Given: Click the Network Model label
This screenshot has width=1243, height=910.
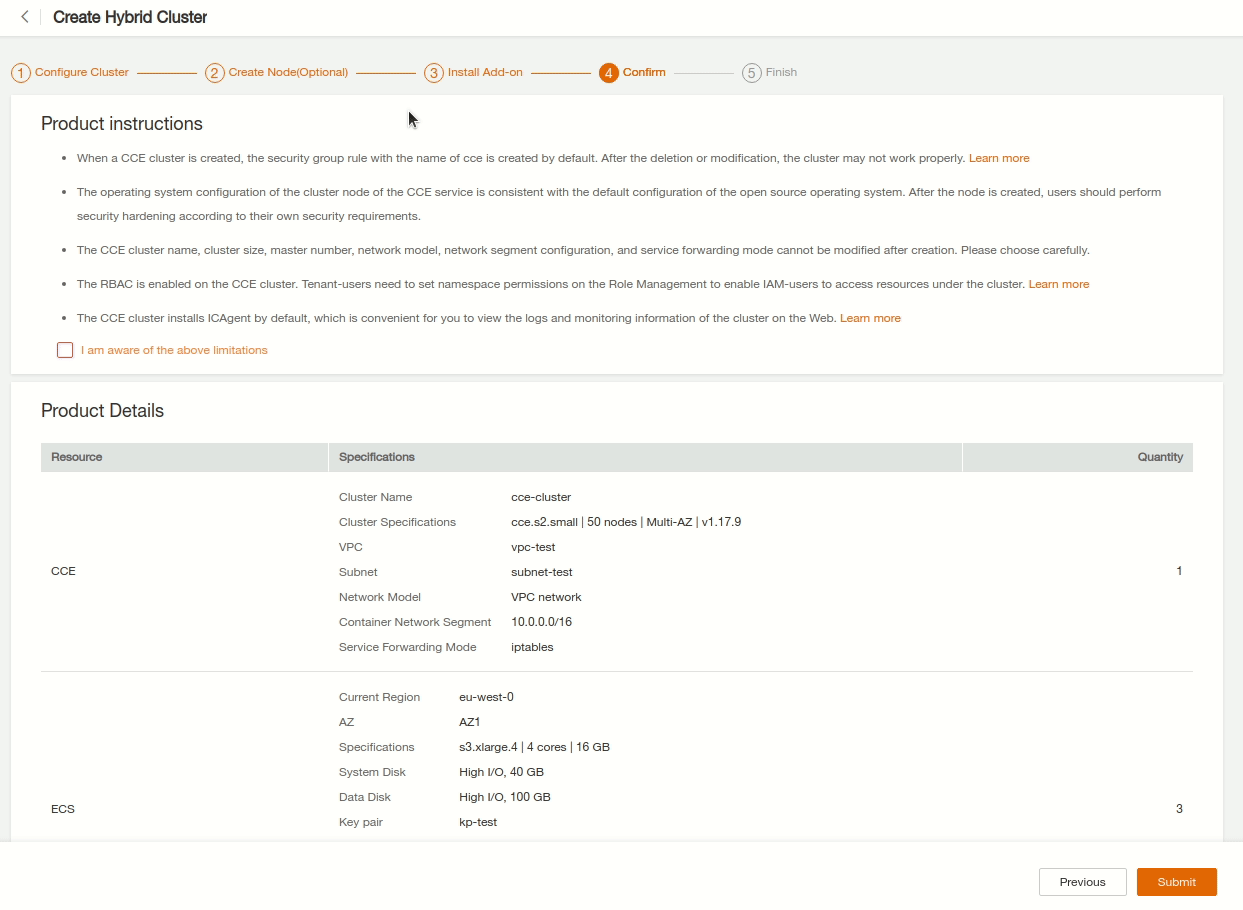Looking at the screenshot, I should (380, 597).
